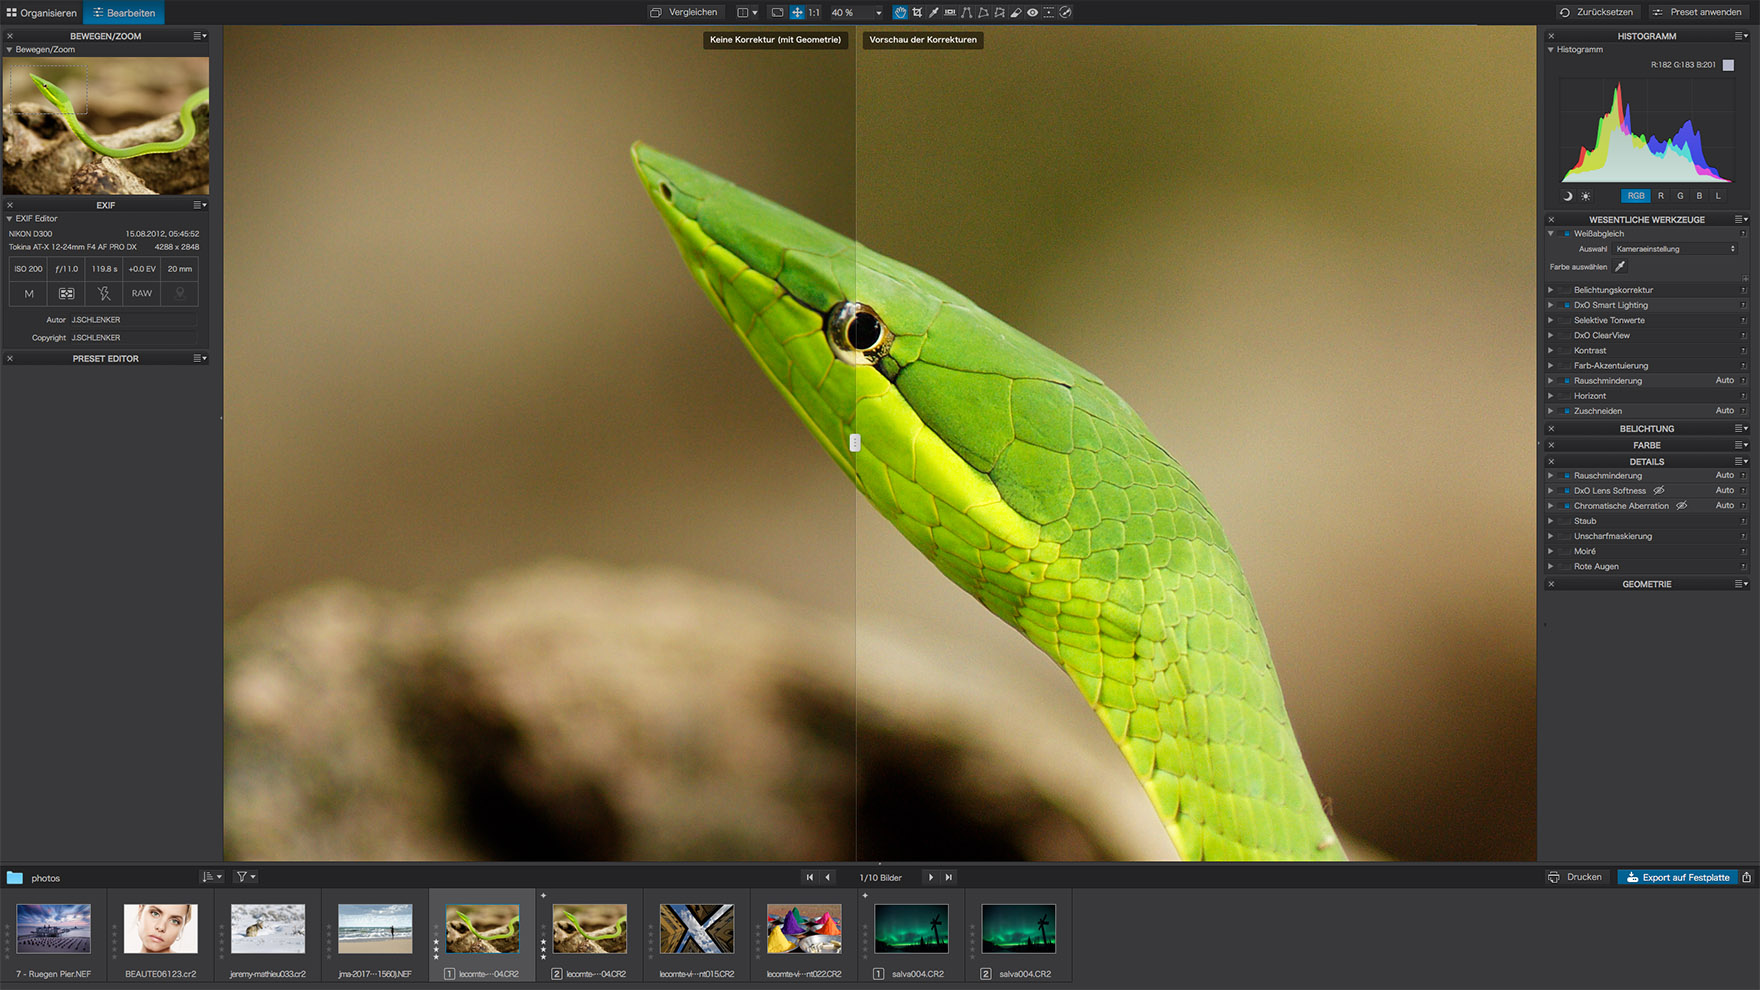Select the crop tool in top toolbar
The width and height of the screenshot is (1760, 990).
point(917,13)
